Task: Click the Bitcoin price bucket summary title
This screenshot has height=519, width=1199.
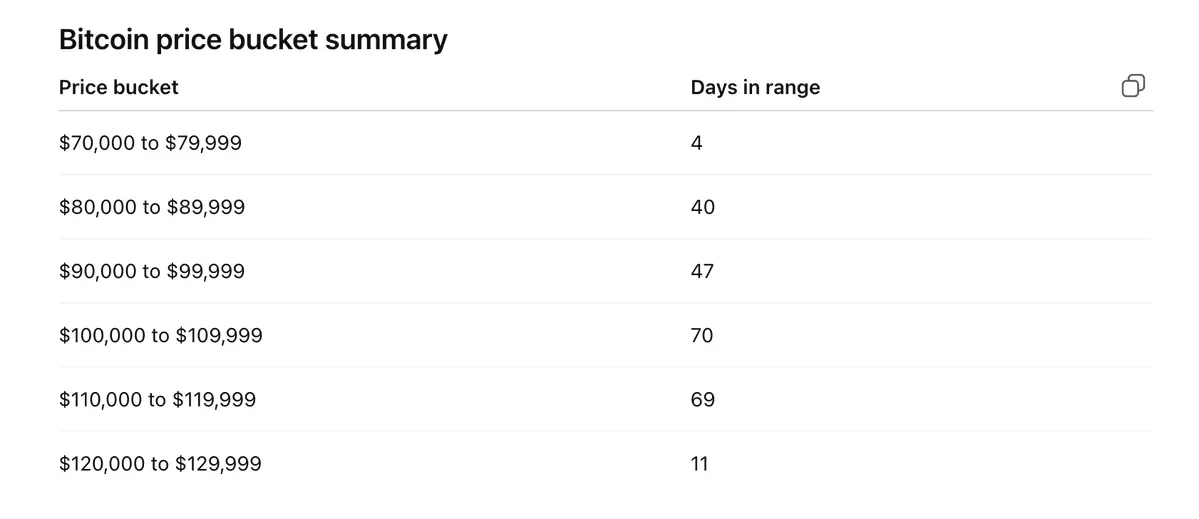Action: [x=253, y=40]
